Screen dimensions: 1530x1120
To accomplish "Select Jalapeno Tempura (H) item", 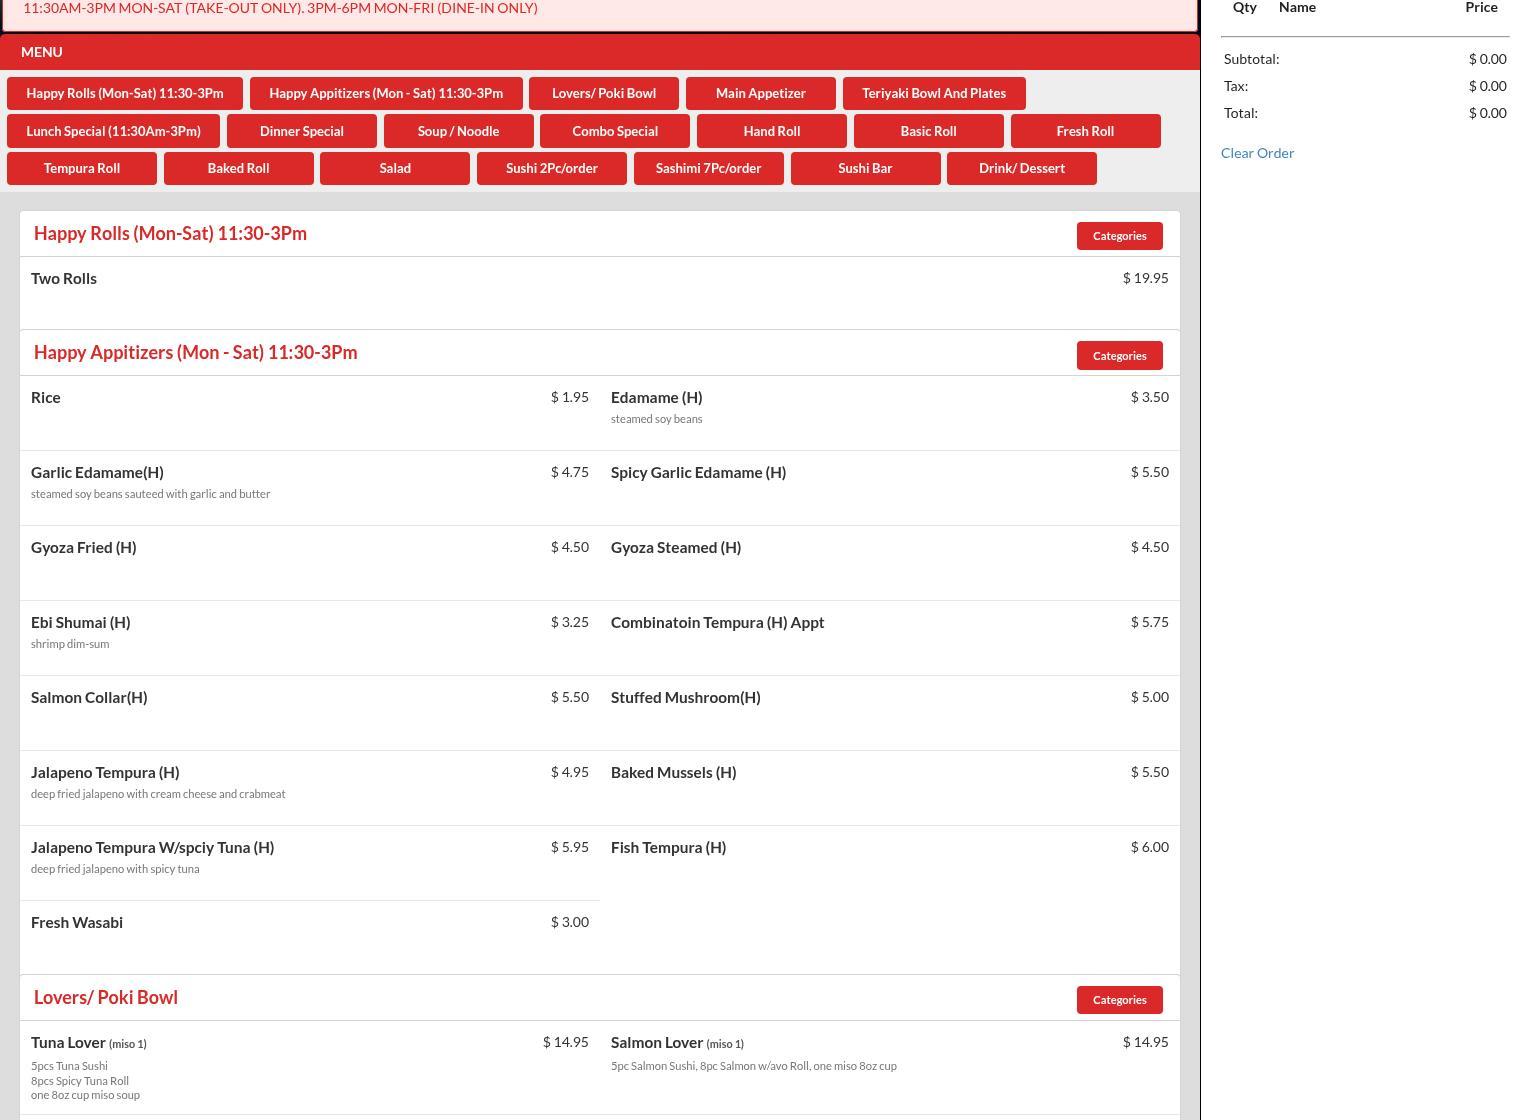I will coord(310,788).
